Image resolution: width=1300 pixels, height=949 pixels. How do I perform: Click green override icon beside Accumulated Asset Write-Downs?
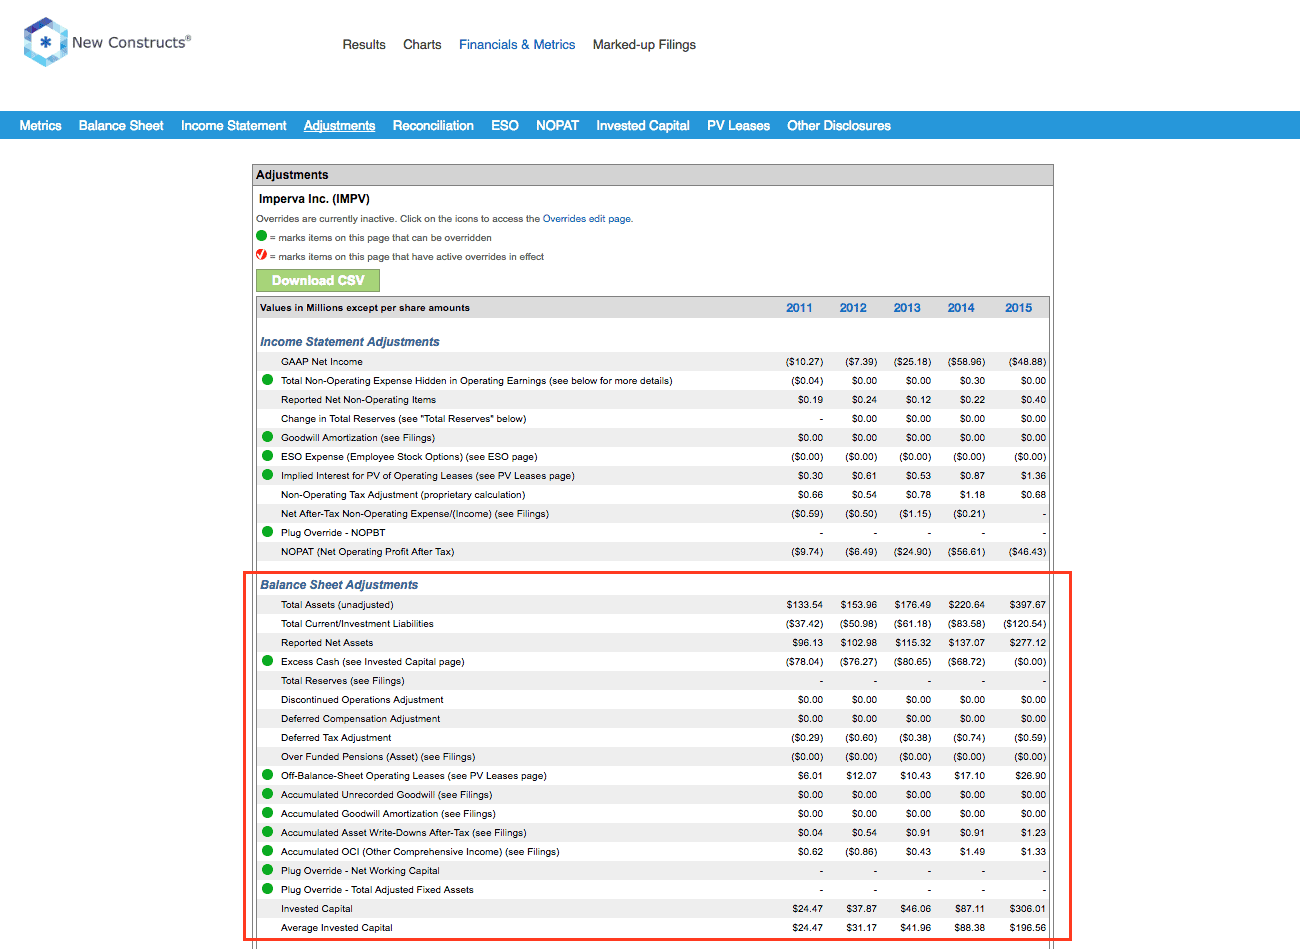267,832
